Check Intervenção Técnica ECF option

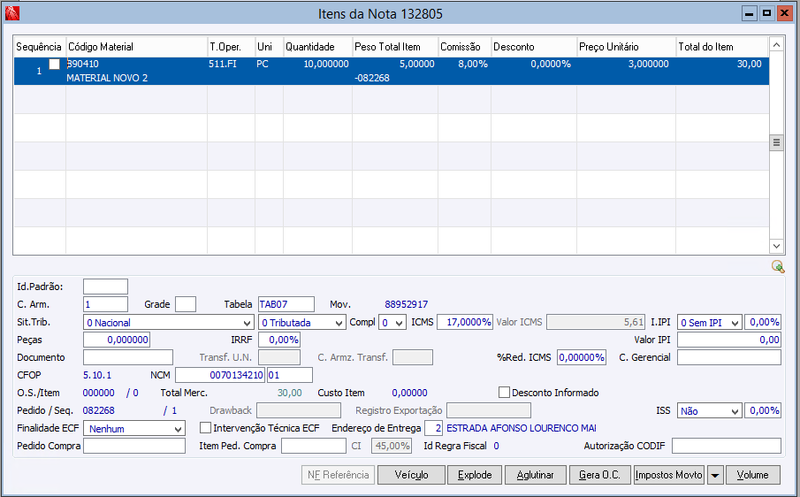[205, 428]
